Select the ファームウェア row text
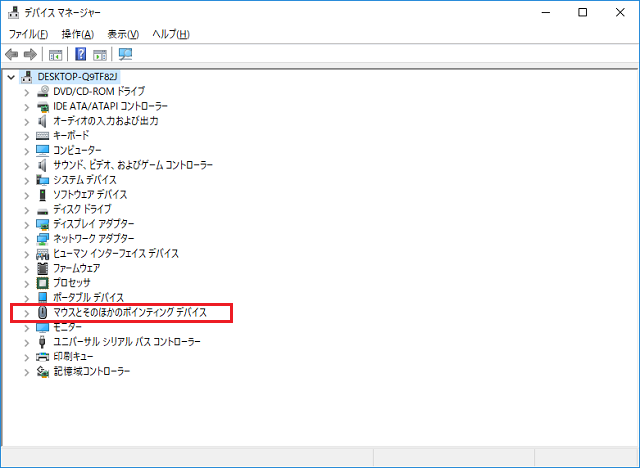This screenshot has height=468, width=640. click(x=77, y=268)
